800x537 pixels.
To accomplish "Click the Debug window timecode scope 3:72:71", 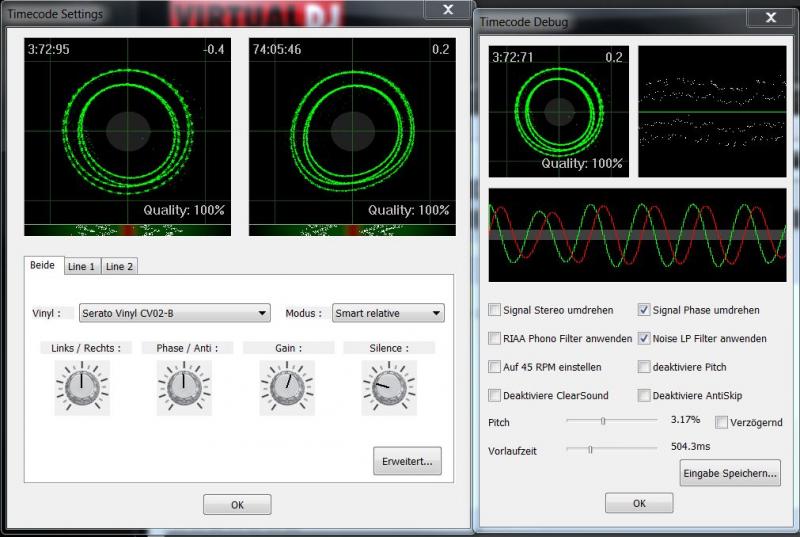I will [559, 111].
